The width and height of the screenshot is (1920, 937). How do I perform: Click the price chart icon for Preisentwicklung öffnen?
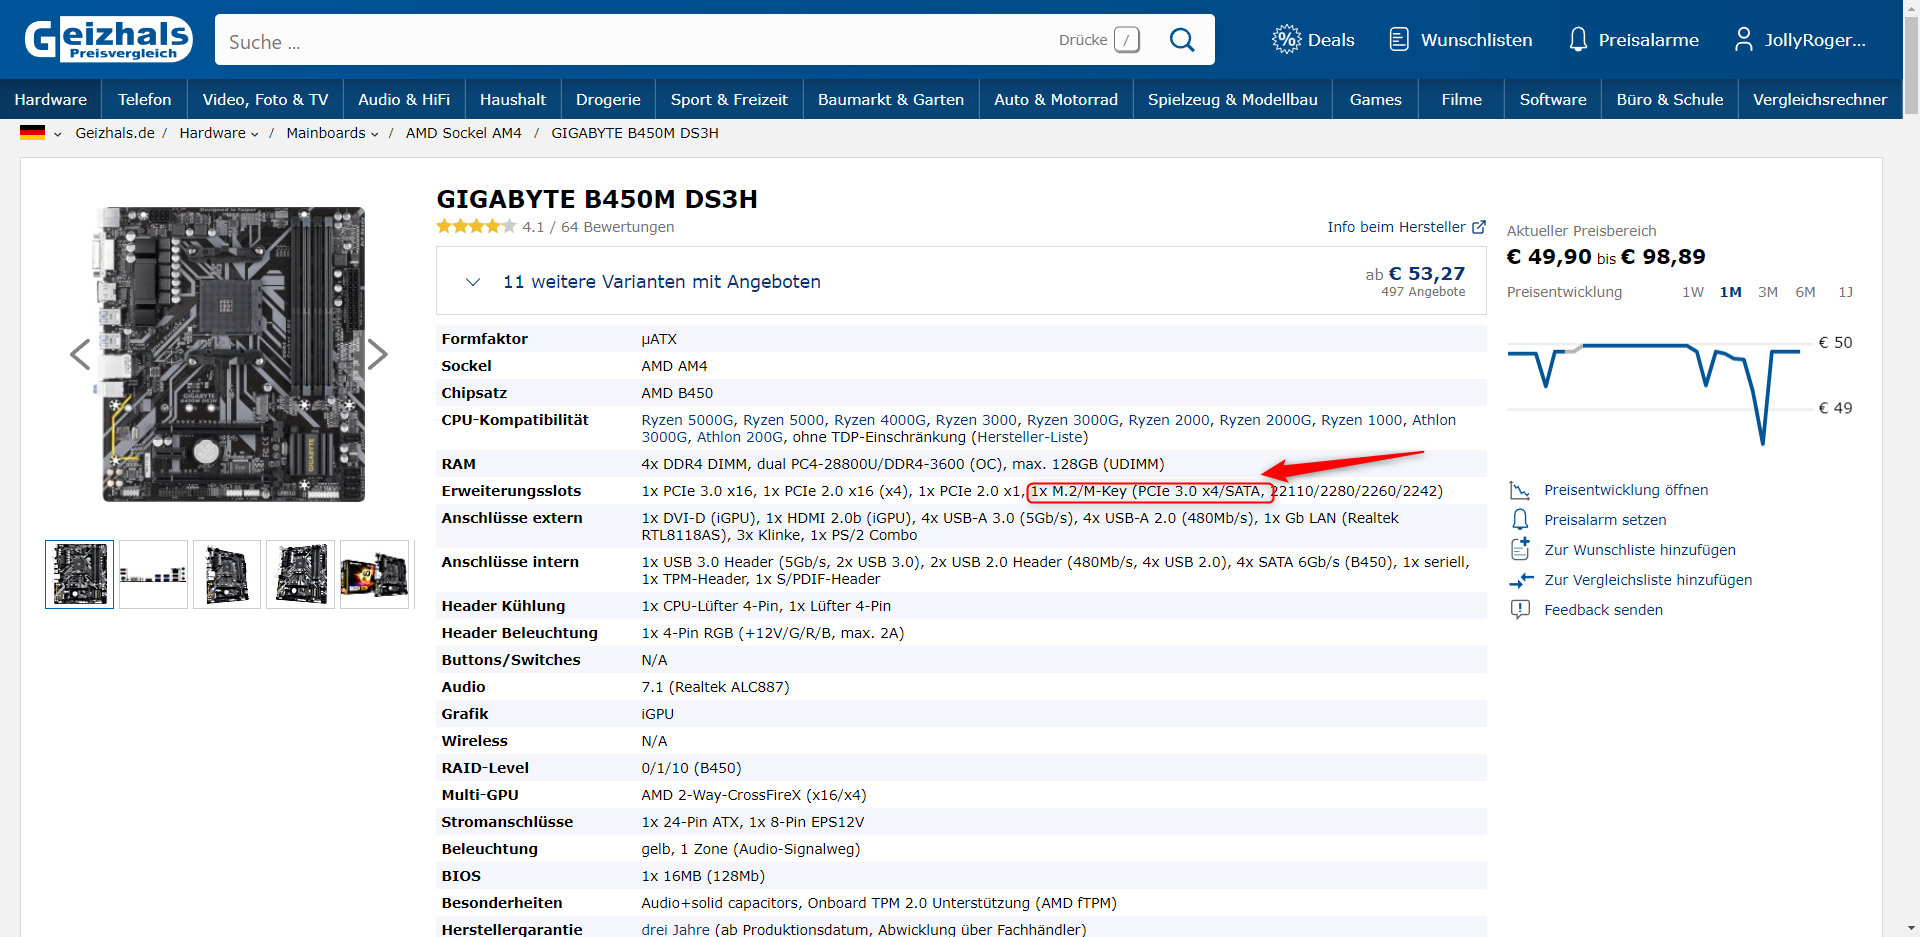click(x=1520, y=490)
